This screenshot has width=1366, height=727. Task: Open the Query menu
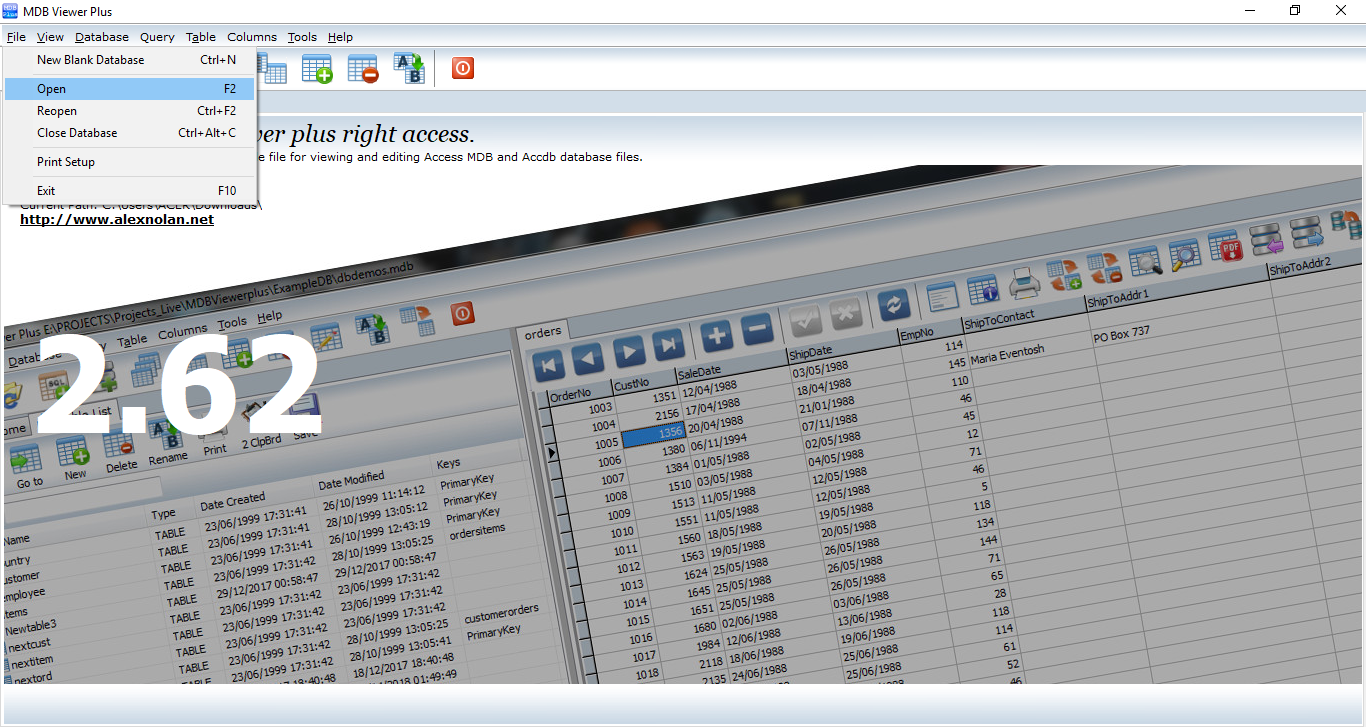click(157, 37)
